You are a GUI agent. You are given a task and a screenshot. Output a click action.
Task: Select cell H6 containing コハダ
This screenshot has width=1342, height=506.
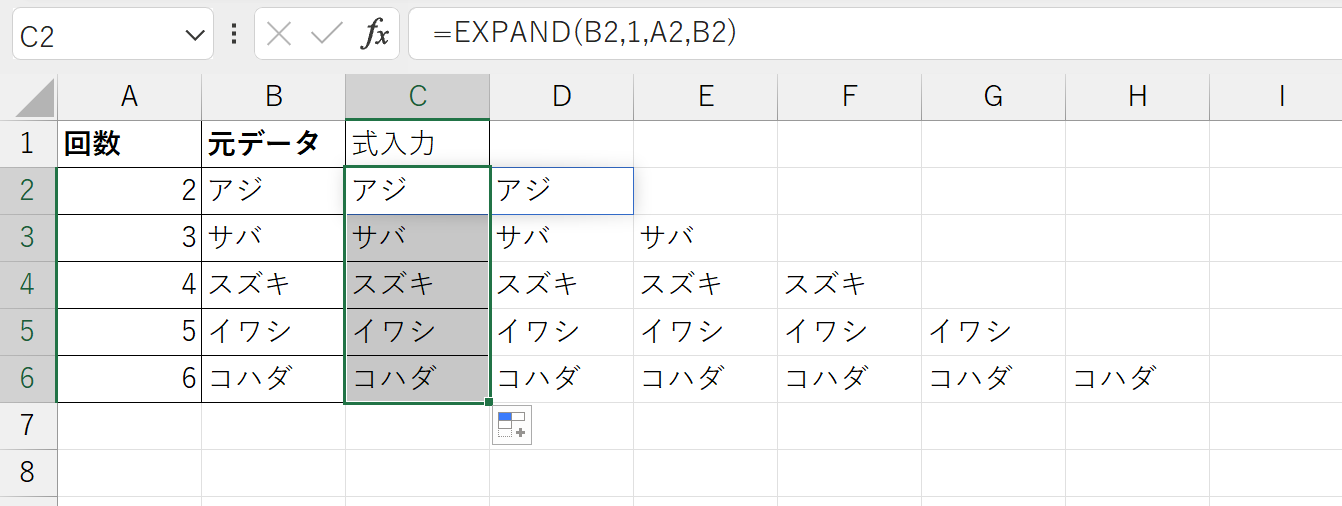coord(1137,379)
